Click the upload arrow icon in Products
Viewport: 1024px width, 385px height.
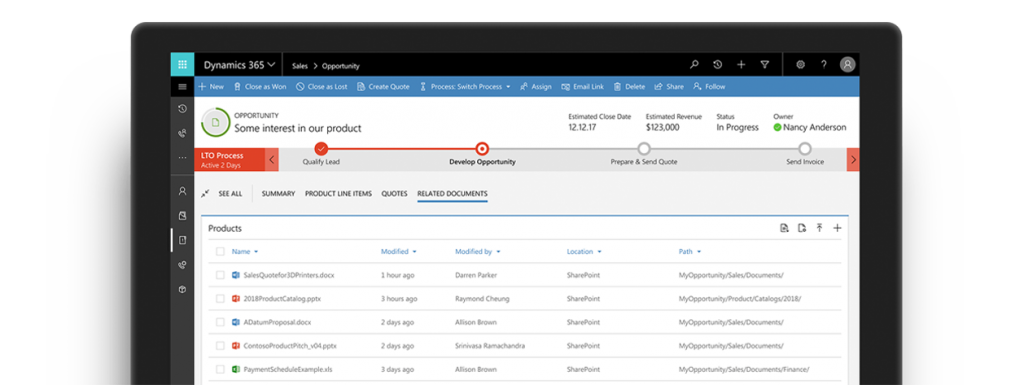click(x=820, y=228)
